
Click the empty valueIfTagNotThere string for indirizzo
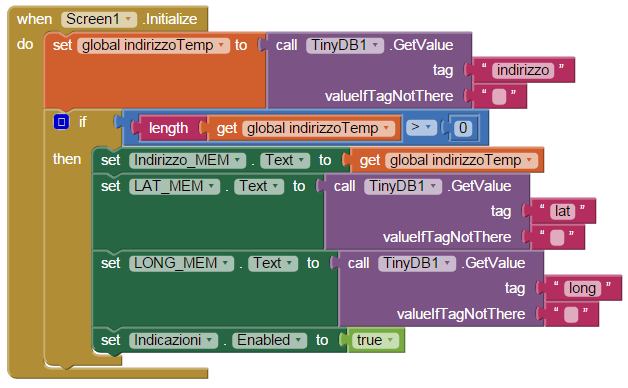(499, 96)
